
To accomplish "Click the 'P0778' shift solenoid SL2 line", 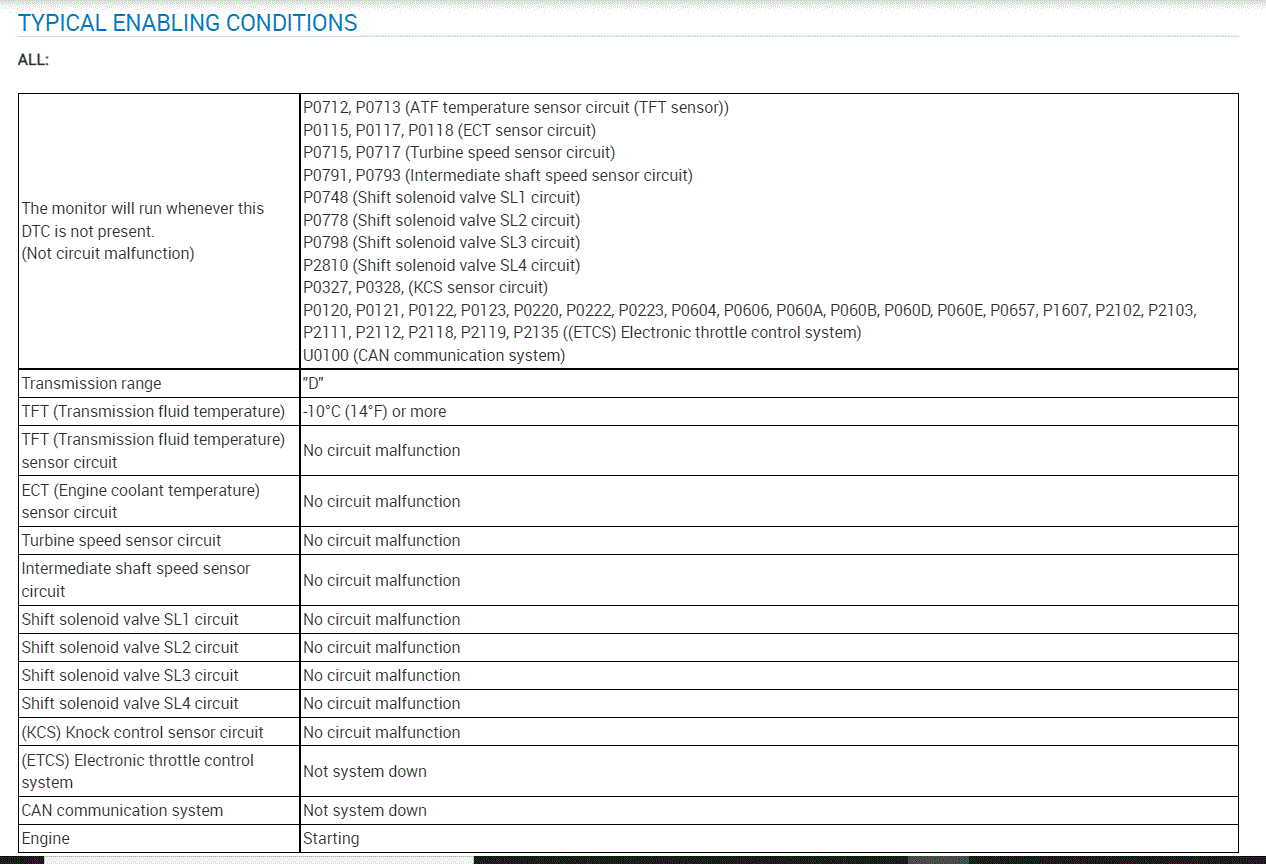I will coord(441,220).
